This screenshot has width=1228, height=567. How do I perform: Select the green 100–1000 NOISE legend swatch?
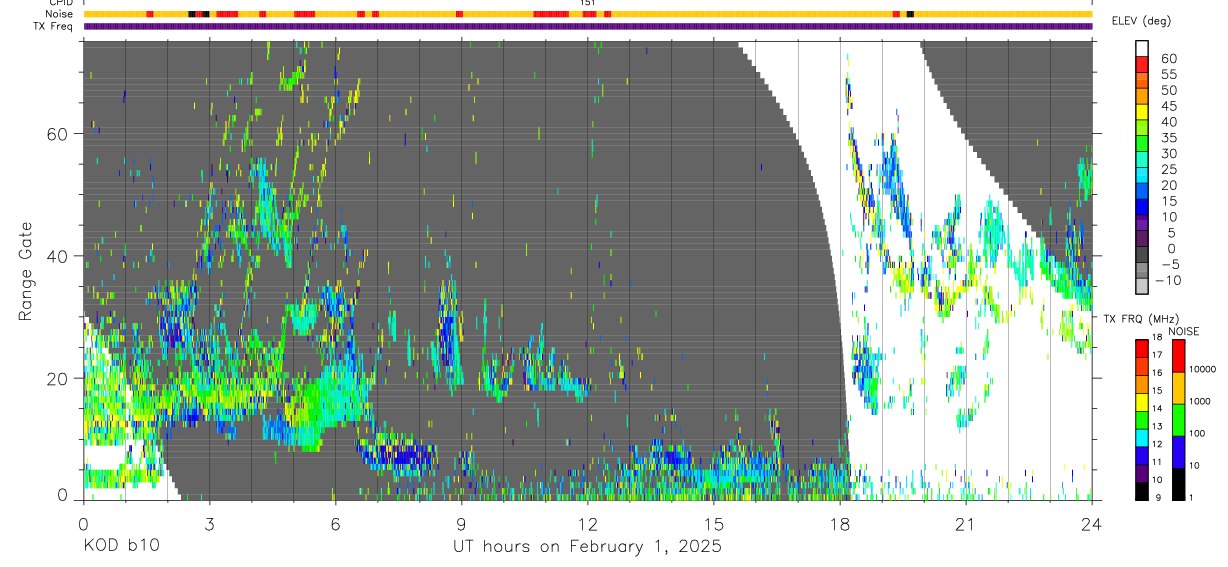pyautogui.click(x=1178, y=420)
